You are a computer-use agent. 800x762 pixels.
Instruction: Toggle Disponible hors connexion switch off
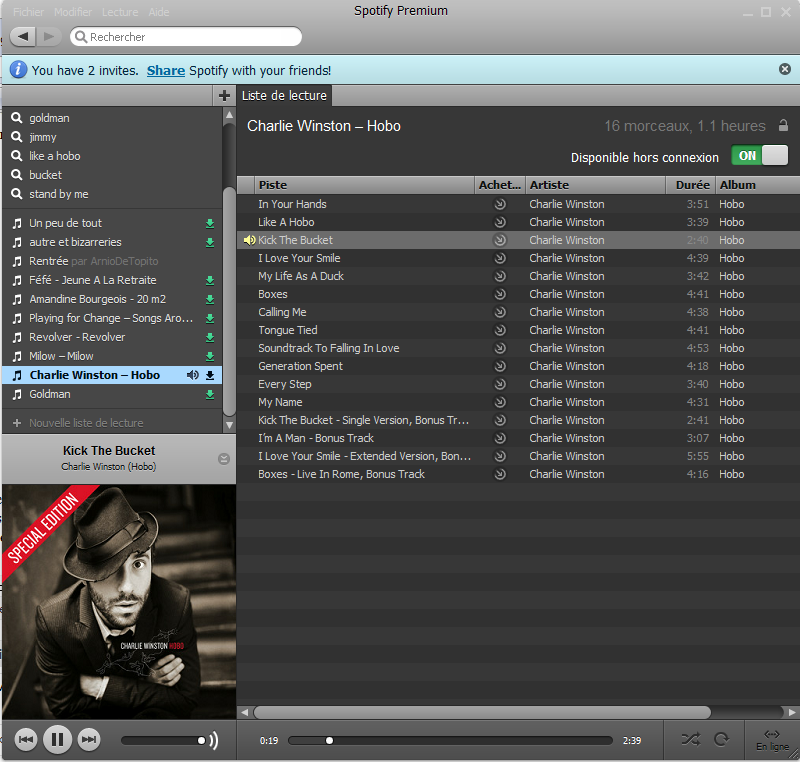coord(759,156)
